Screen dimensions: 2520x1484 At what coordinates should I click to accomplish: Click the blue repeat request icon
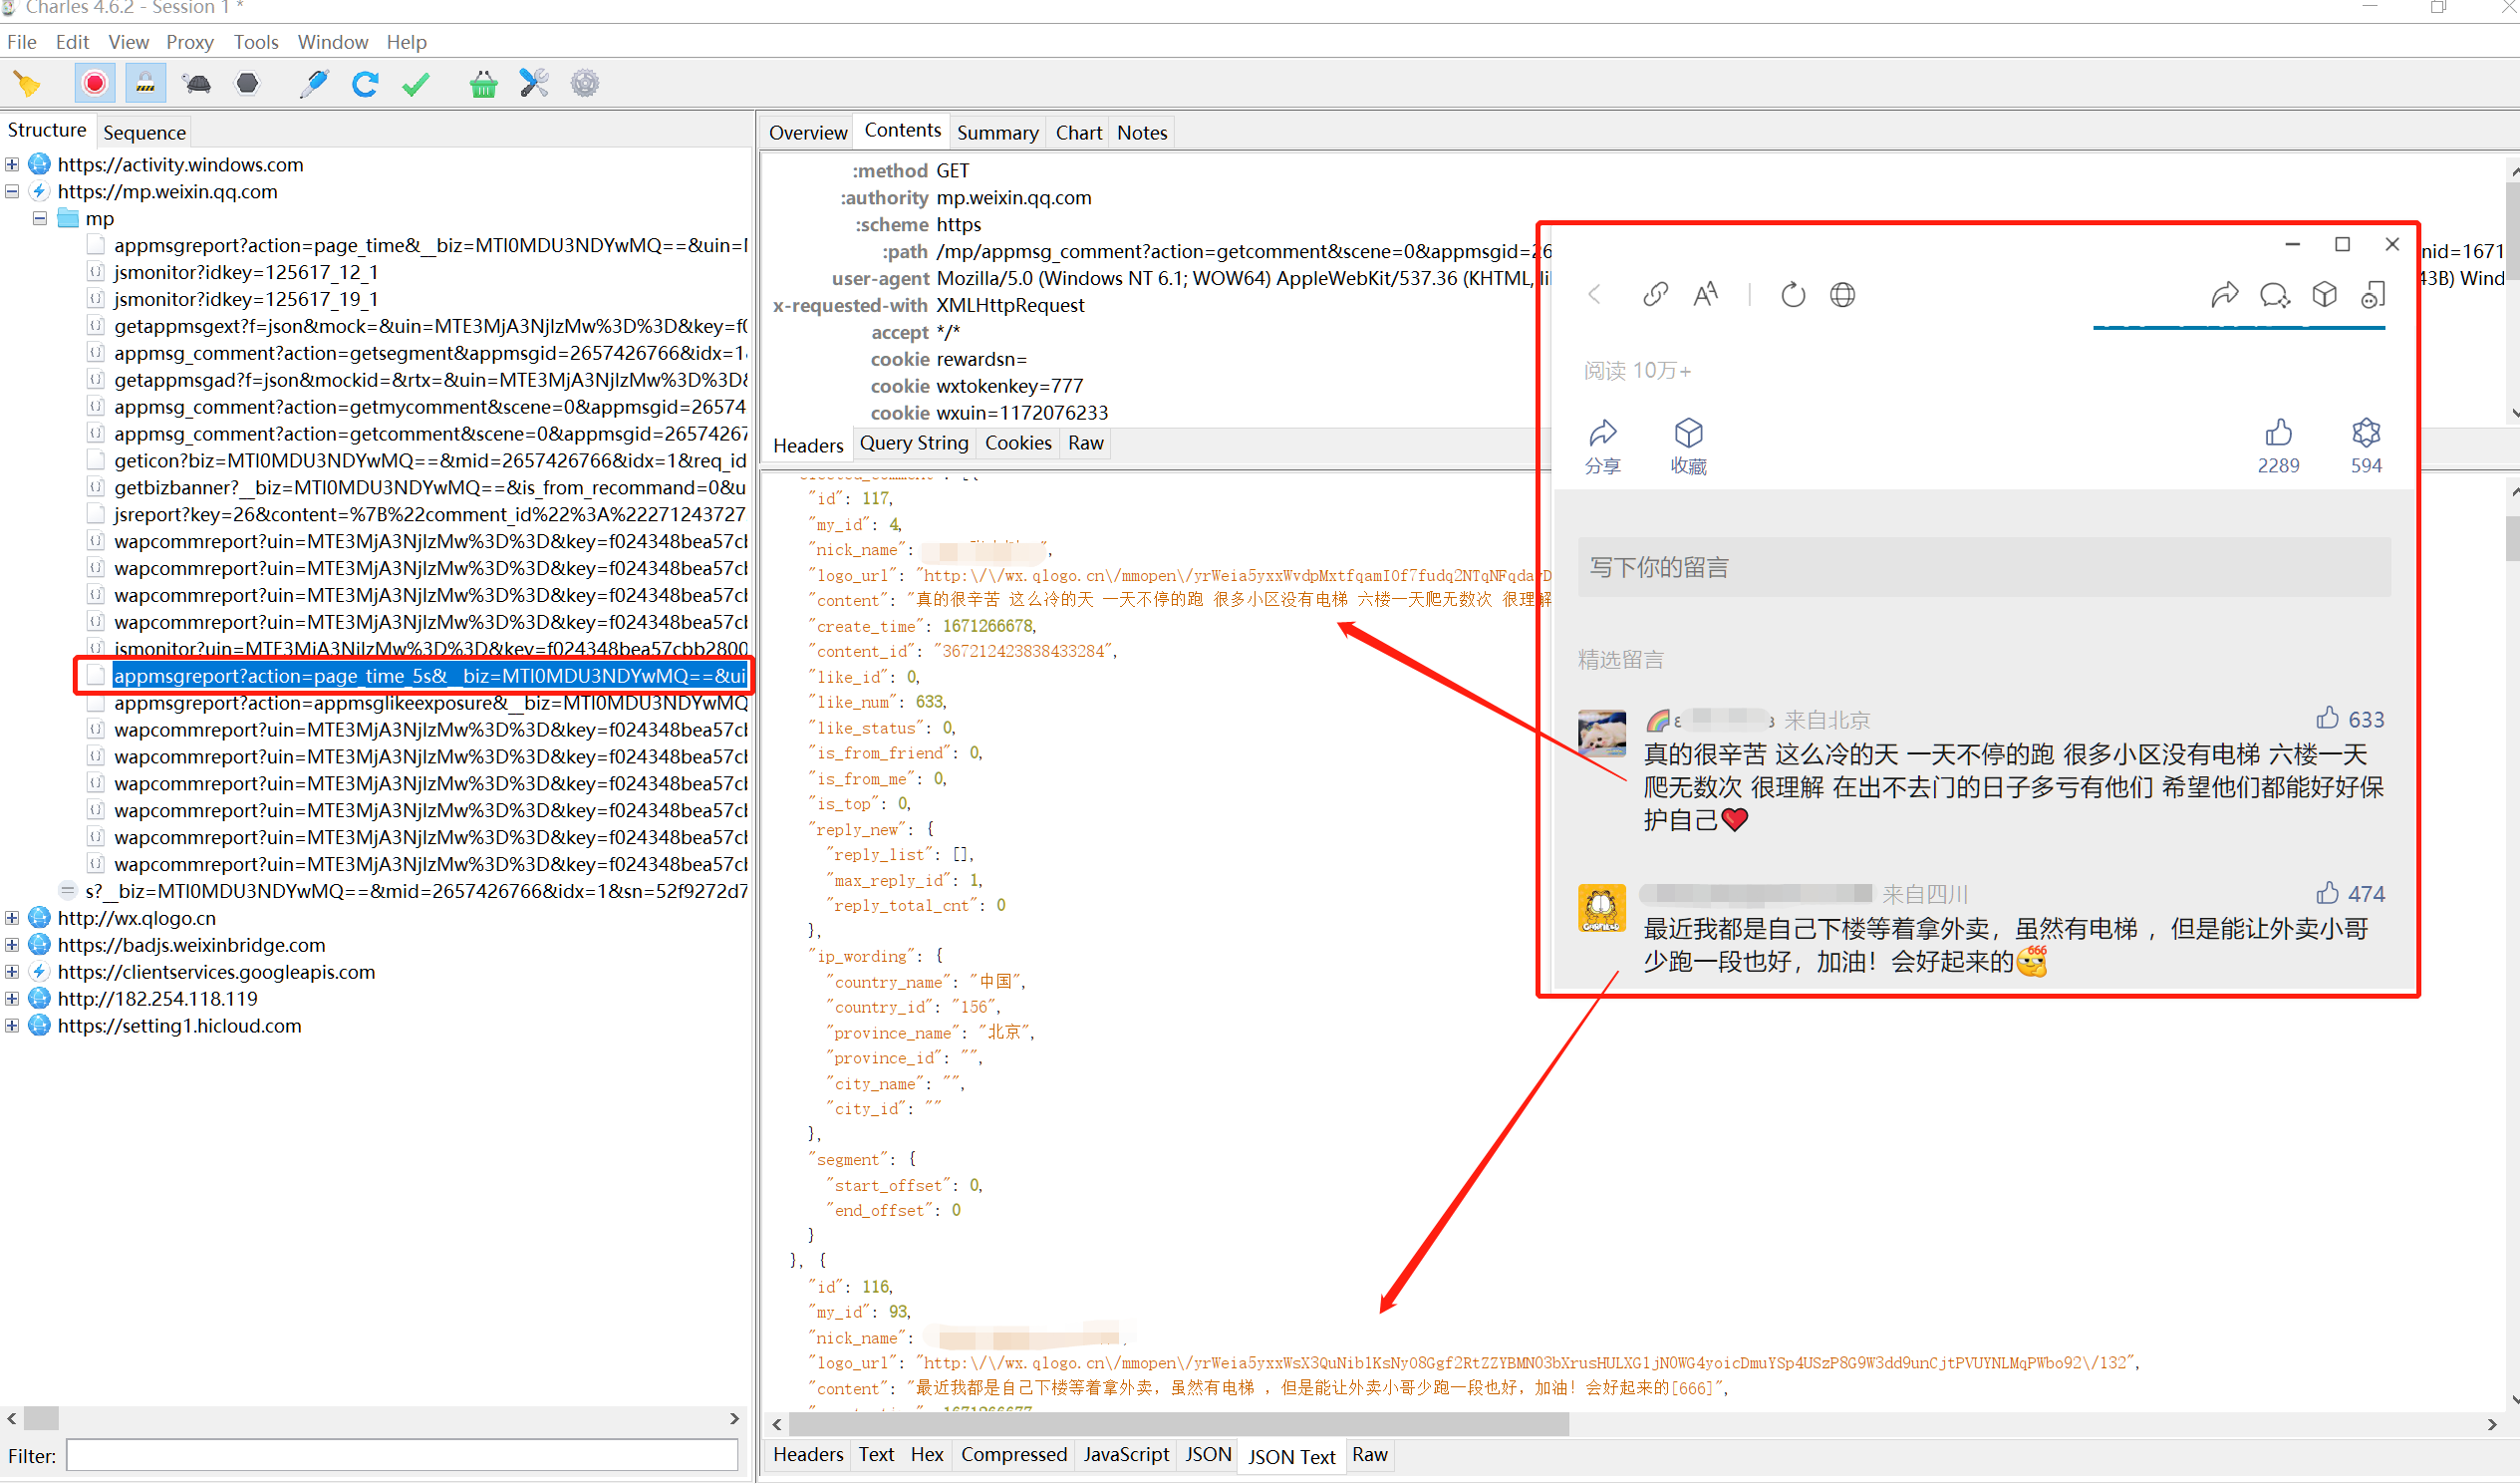pos(365,83)
